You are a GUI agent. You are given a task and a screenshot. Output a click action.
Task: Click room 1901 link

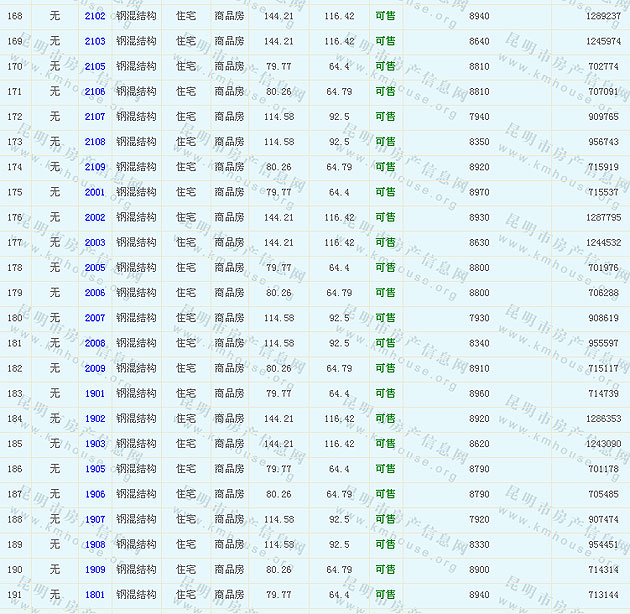tap(95, 394)
